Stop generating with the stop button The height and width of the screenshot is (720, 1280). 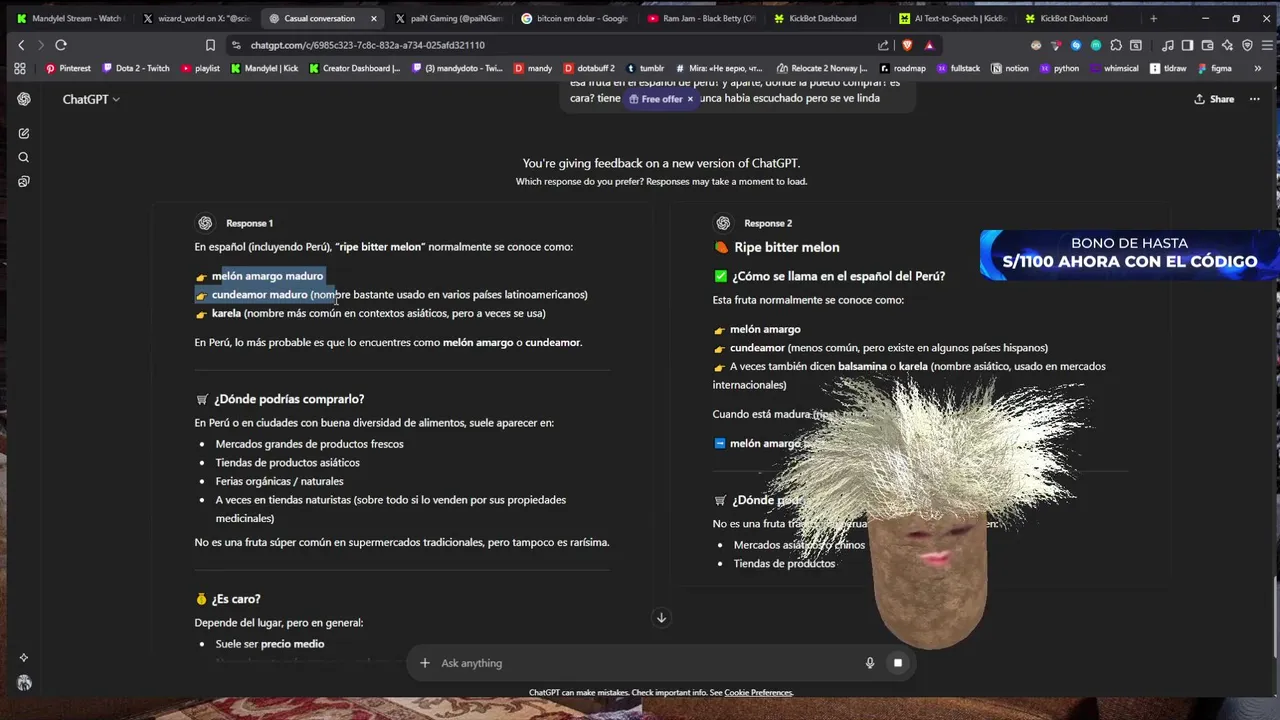pos(898,663)
